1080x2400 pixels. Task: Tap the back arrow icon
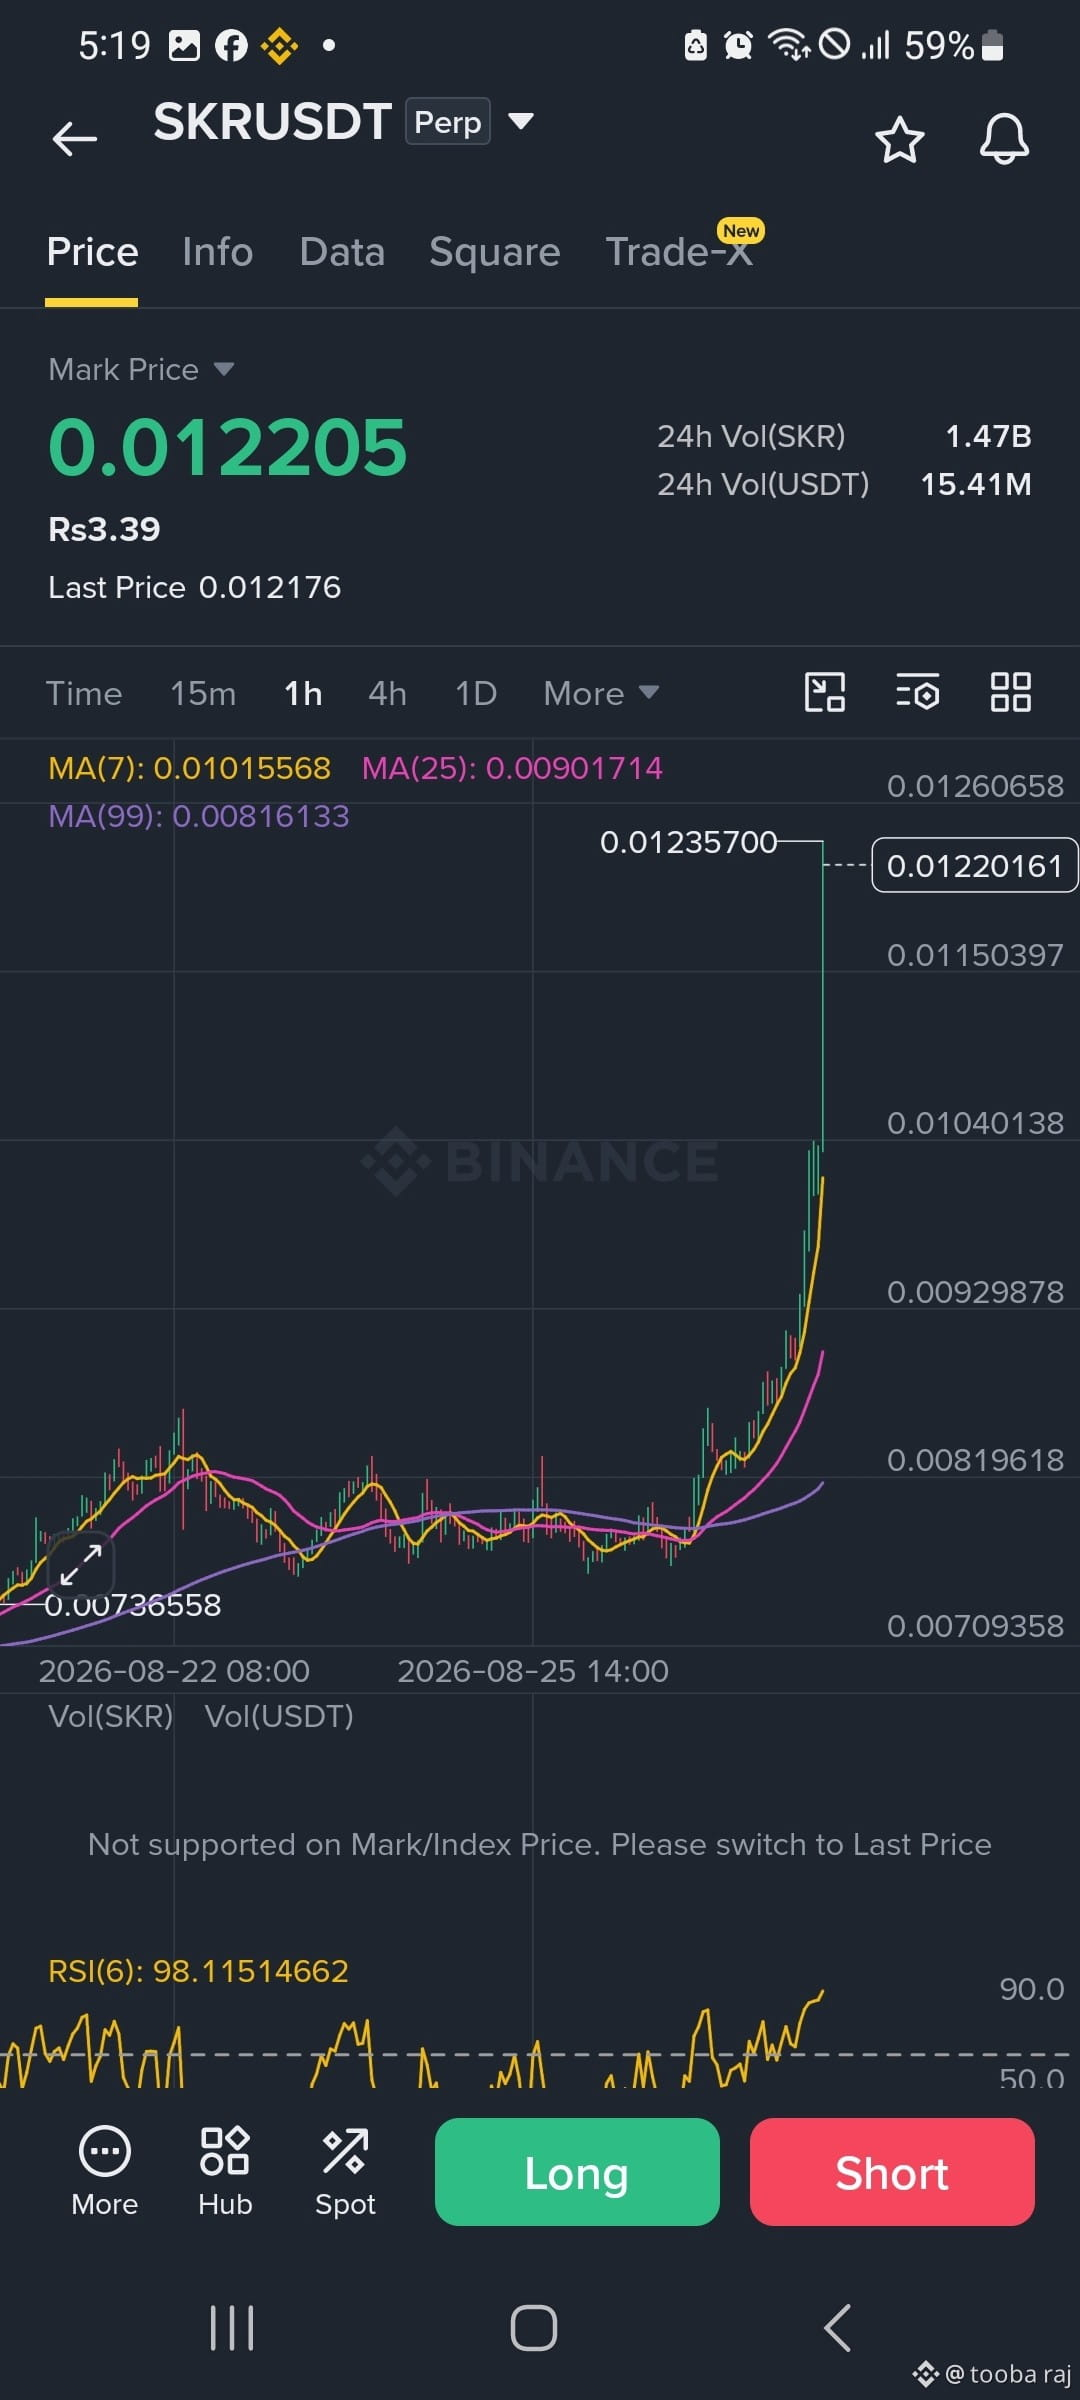click(75, 138)
